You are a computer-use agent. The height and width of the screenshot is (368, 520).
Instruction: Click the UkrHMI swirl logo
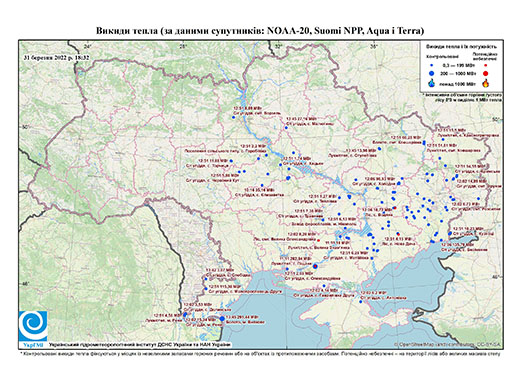(33, 326)
